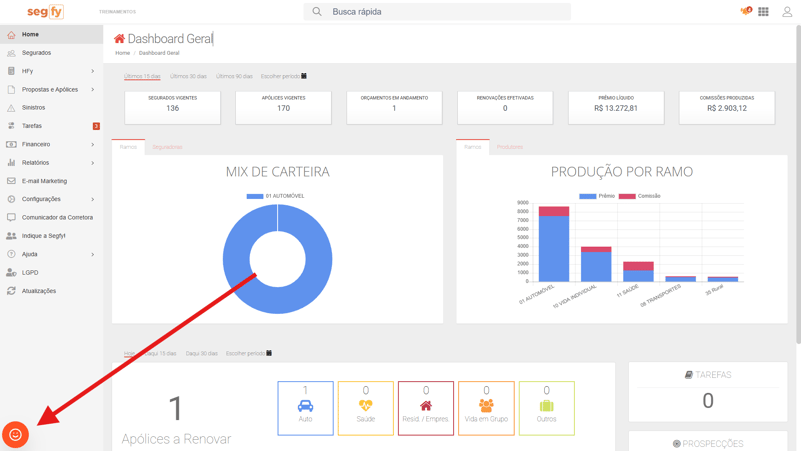Open the apps grid icon
This screenshot has height=451, width=801.
(x=763, y=12)
